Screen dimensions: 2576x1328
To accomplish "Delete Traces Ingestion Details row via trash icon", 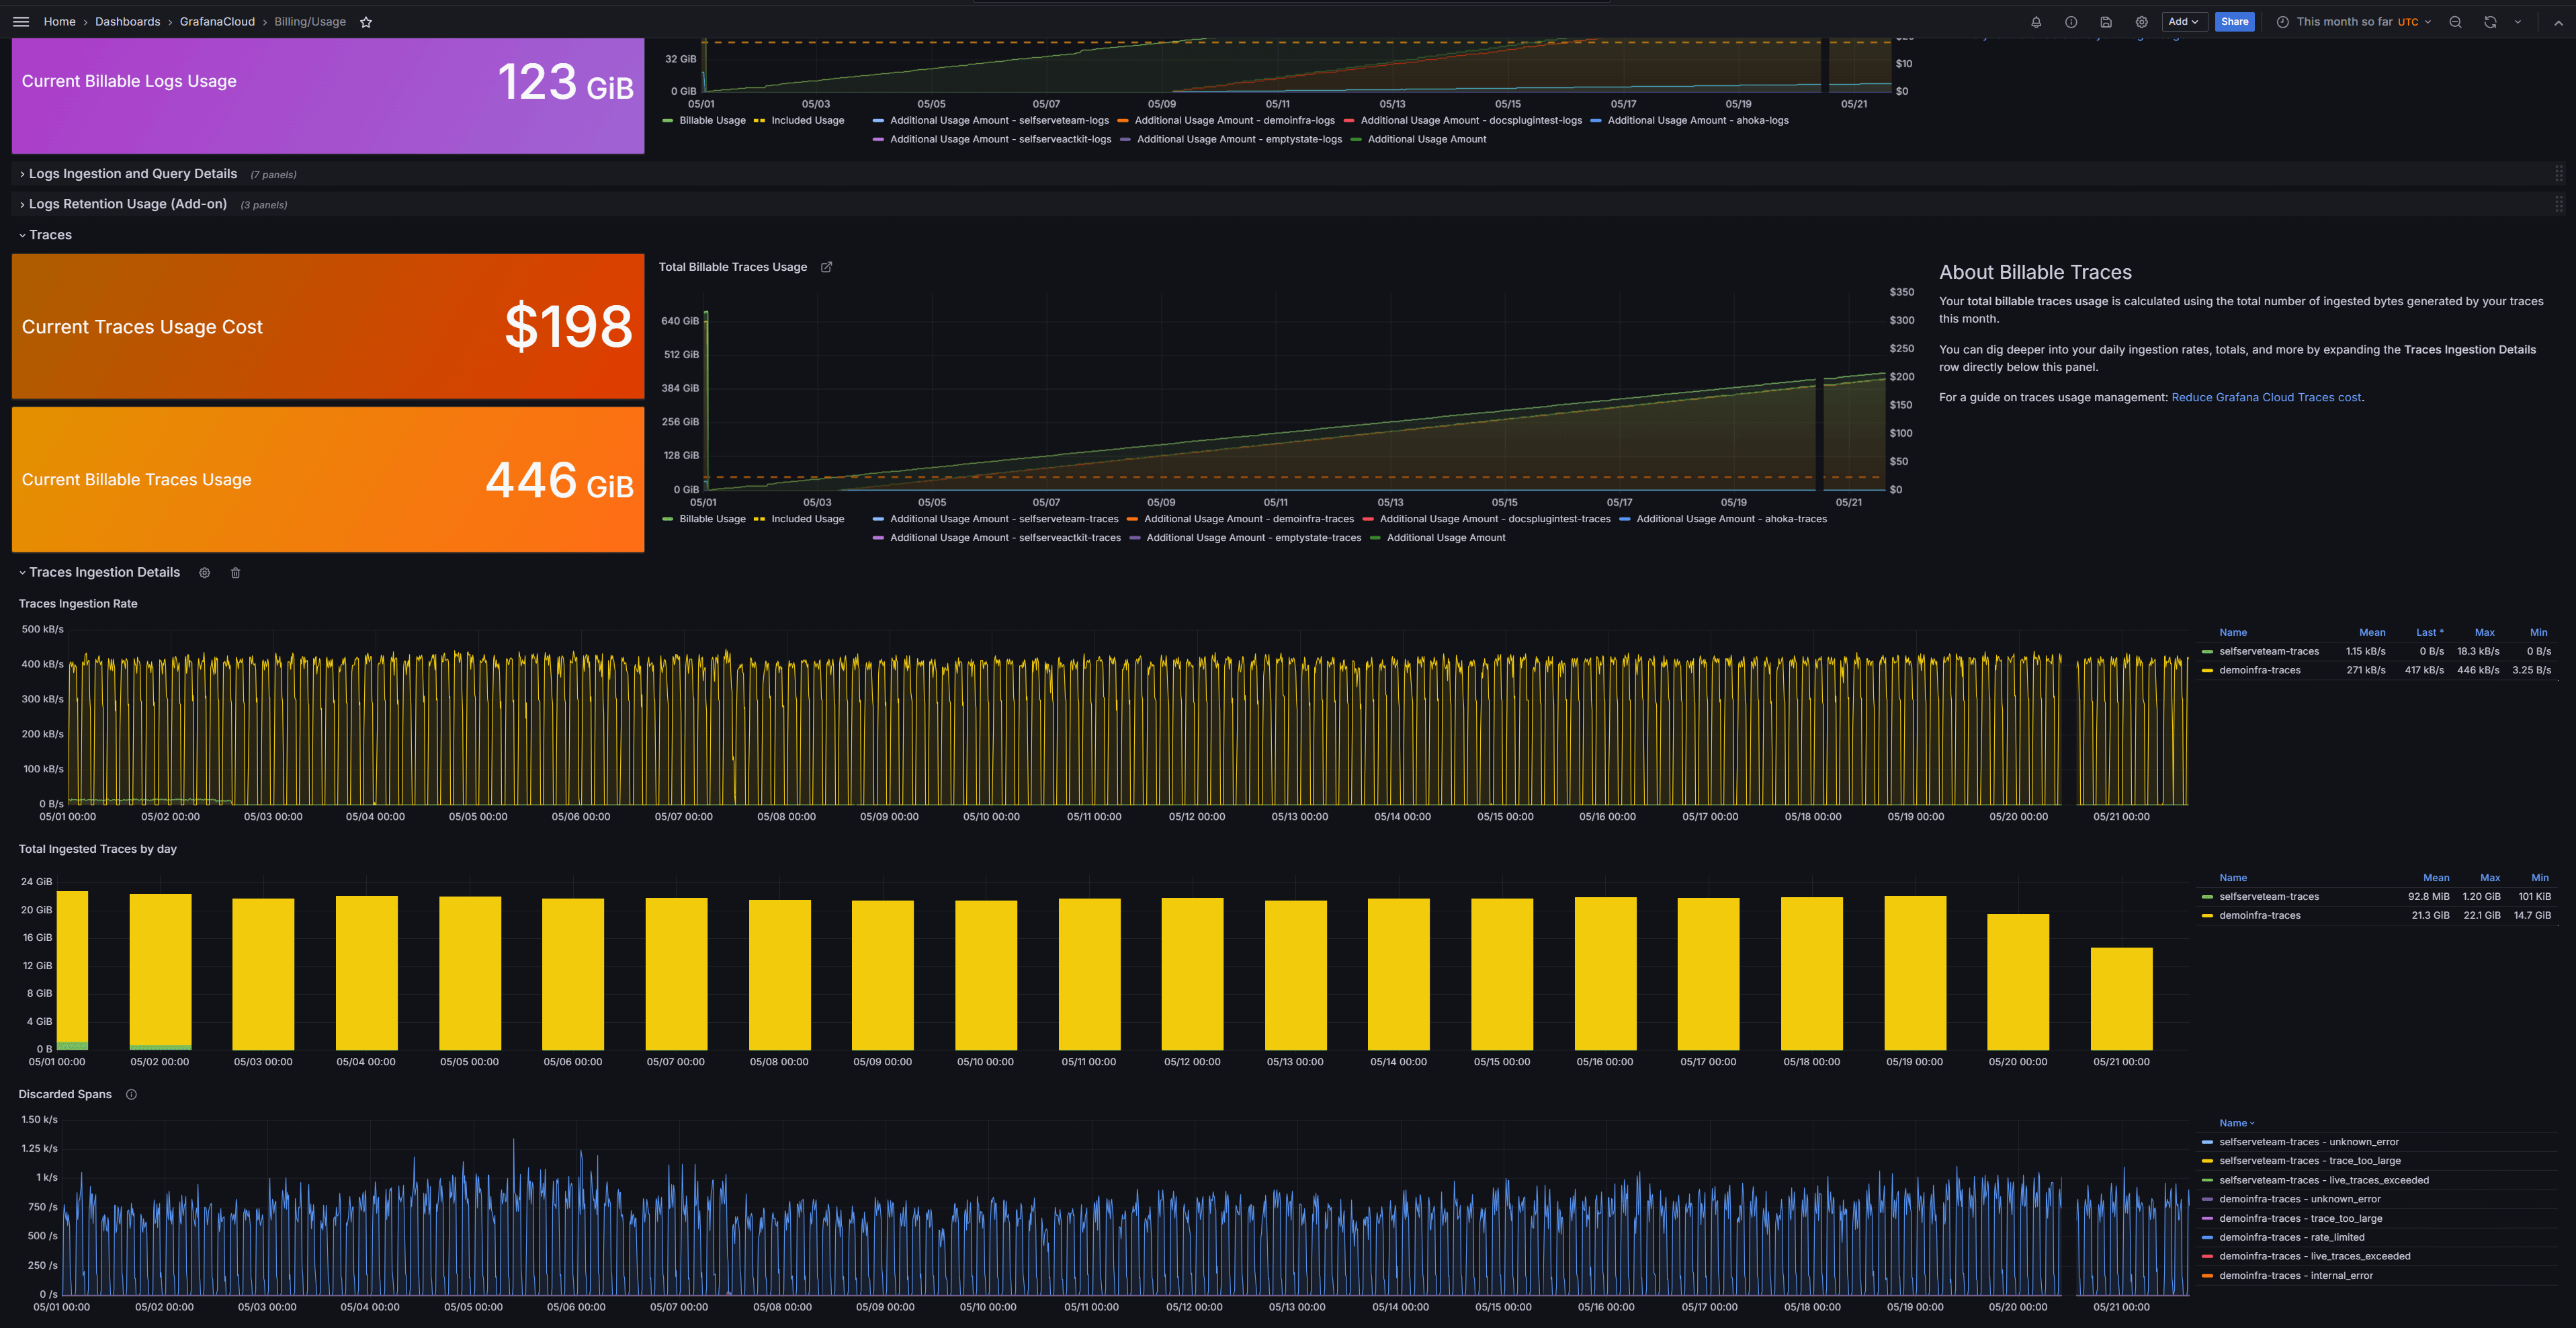I will (236, 573).
